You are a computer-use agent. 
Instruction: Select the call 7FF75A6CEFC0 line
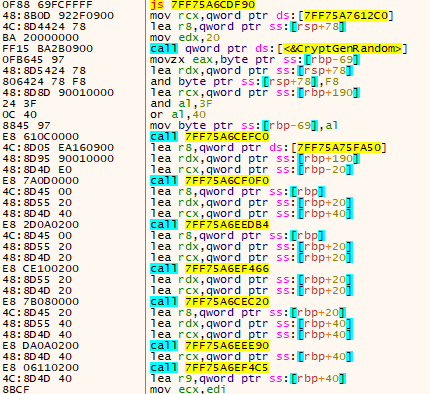(x=209, y=137)
